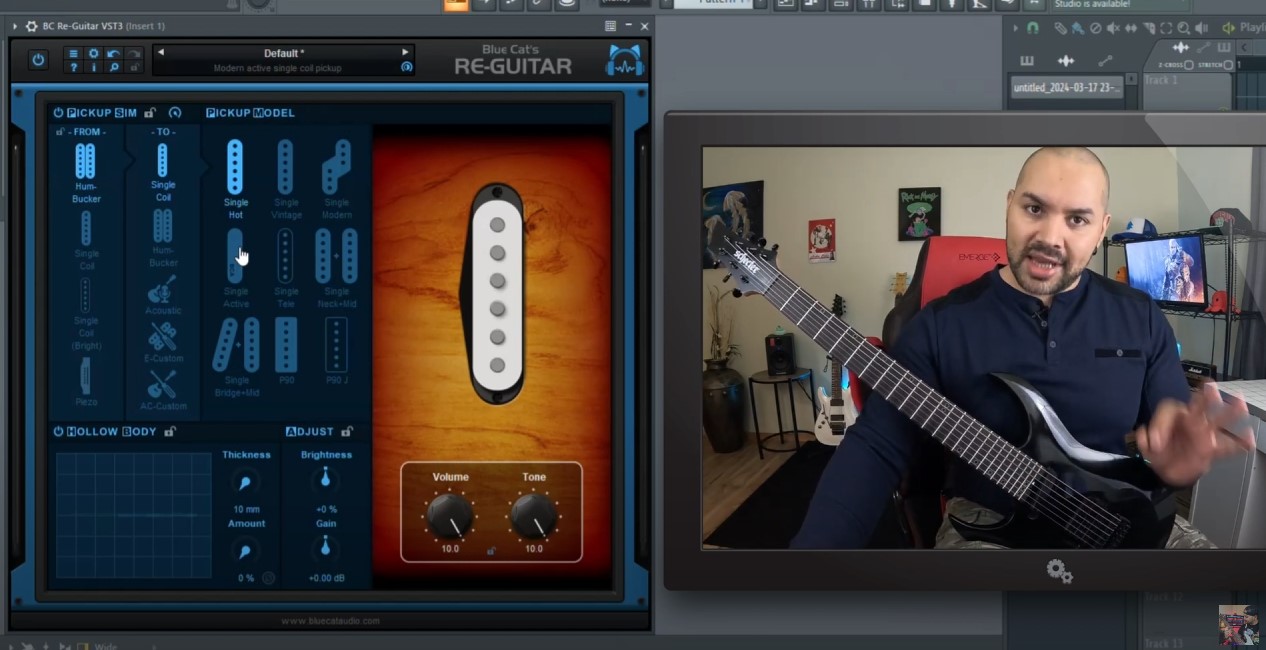
Task: Click the Pickup Sim reset dial icon
Action: 175,113
